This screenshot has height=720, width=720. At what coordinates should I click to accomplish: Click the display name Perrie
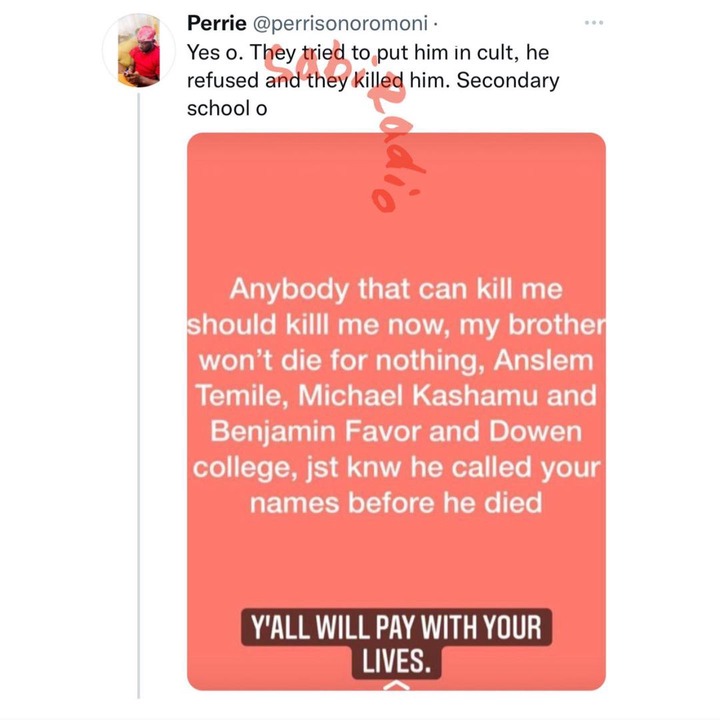point(217,23)
